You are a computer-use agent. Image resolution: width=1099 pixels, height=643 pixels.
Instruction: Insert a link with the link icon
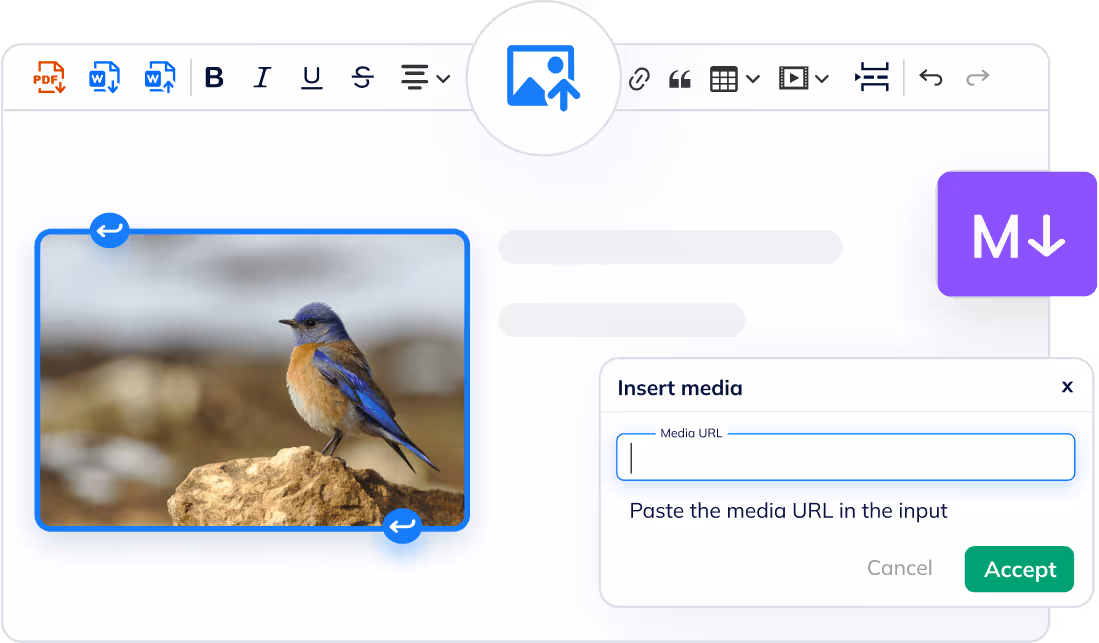[x=639, y=79]
